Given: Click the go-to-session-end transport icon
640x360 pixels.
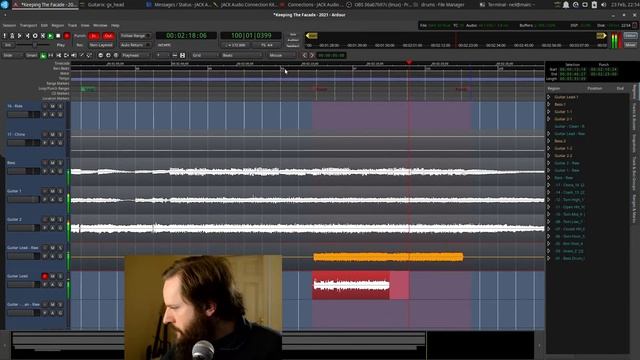Looking at the screenshot, I should (27, 36).
